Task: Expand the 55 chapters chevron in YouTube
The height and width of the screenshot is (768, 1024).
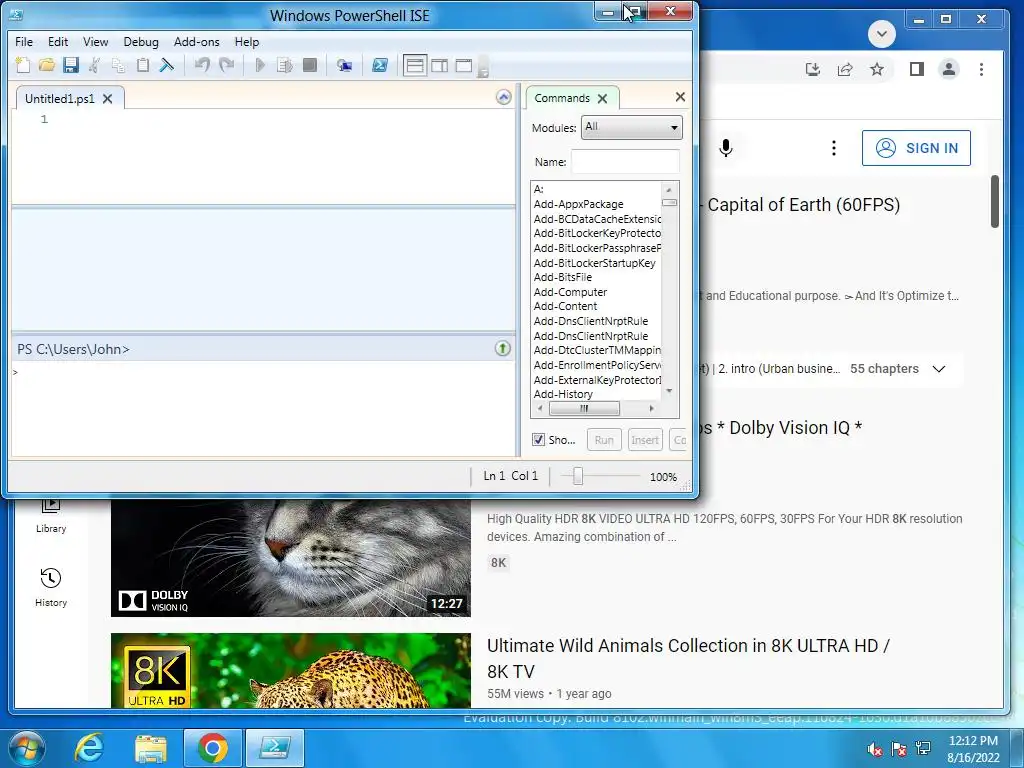Action: coord(938,369)
